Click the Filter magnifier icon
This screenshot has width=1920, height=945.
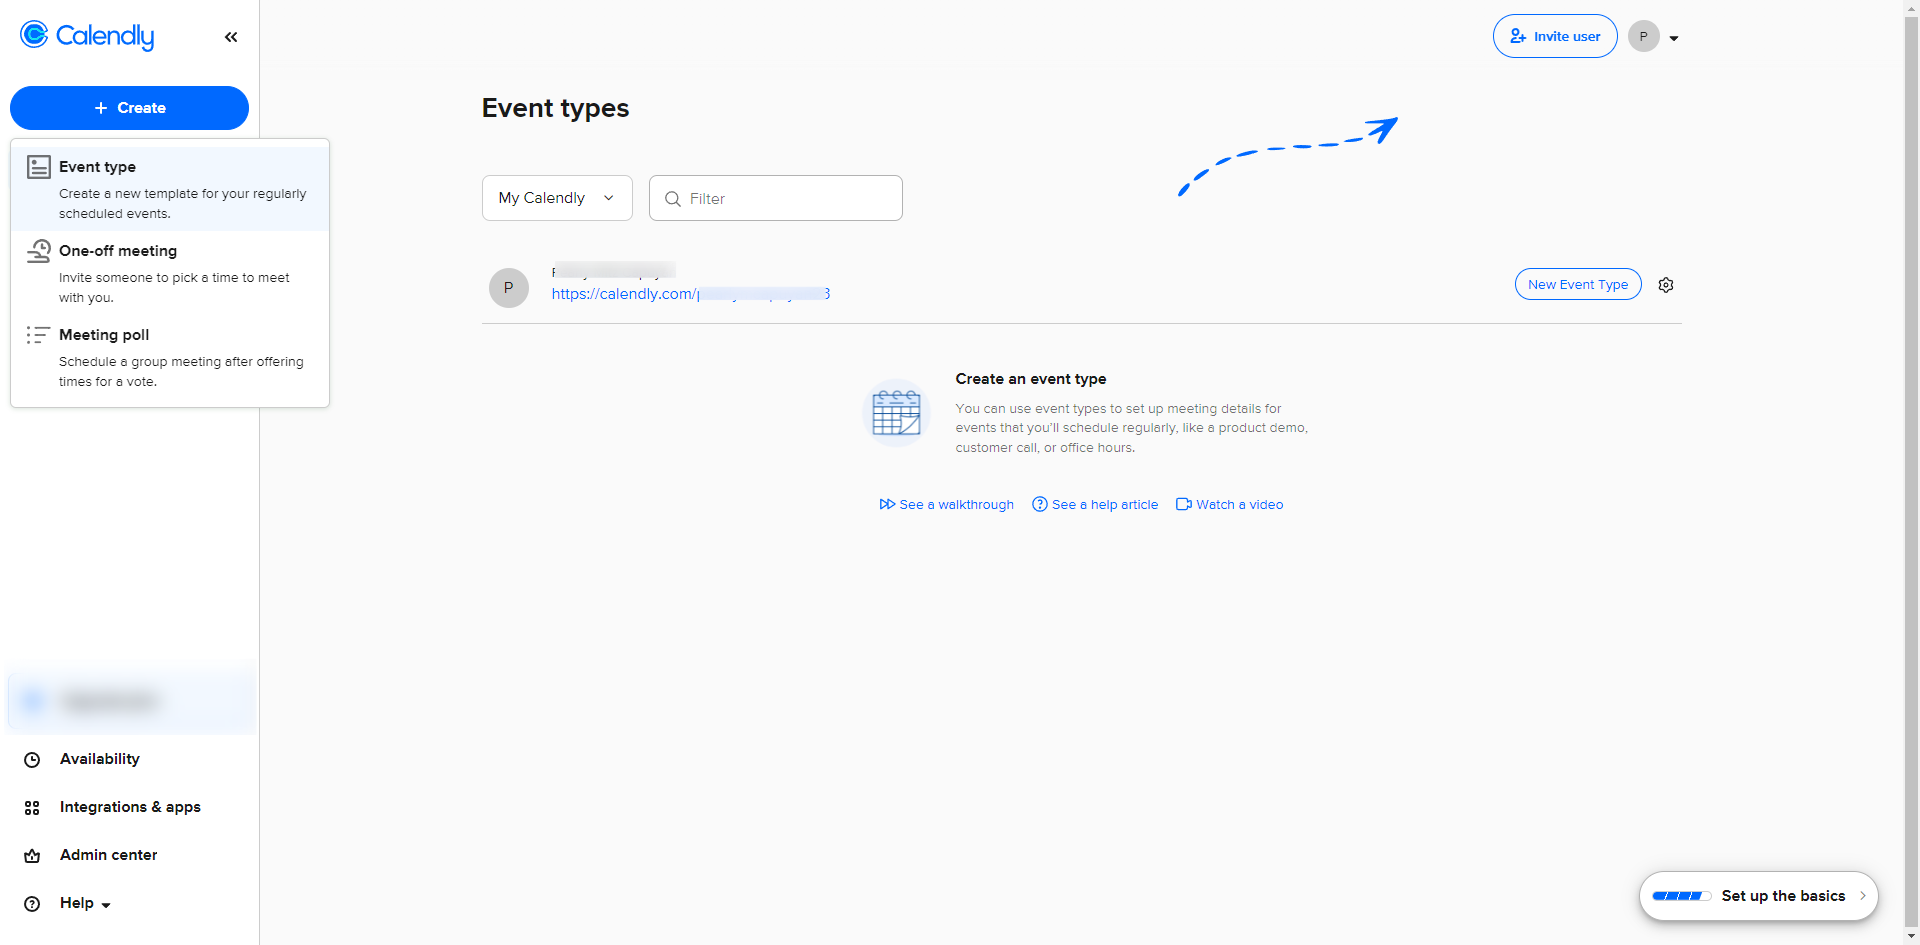[673, 199]
